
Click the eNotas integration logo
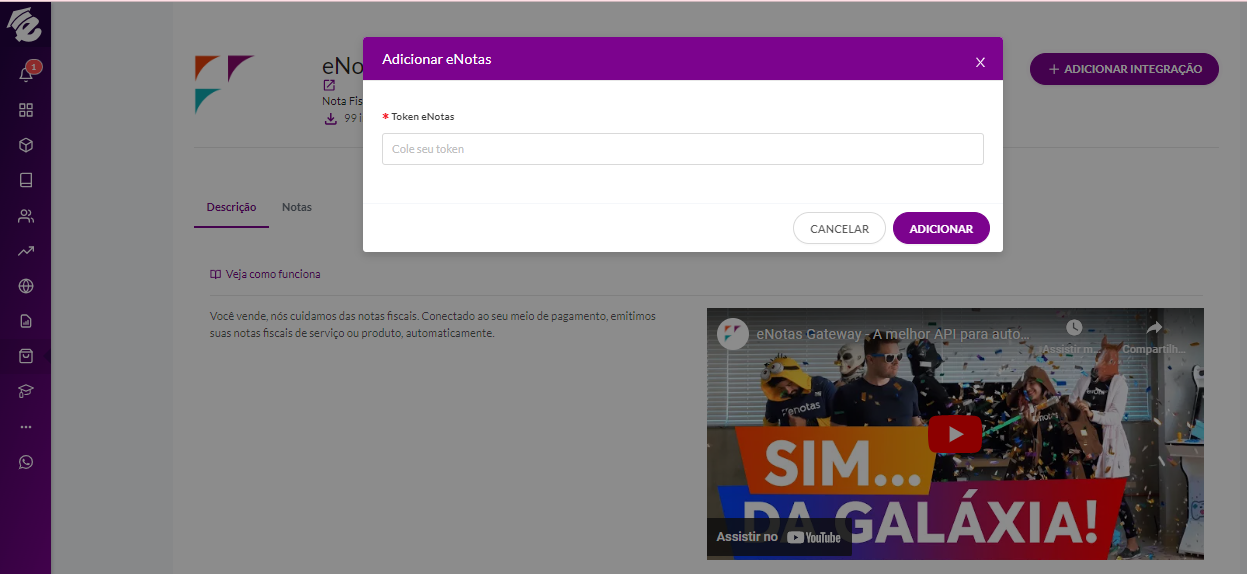click(x=224, y=84)
